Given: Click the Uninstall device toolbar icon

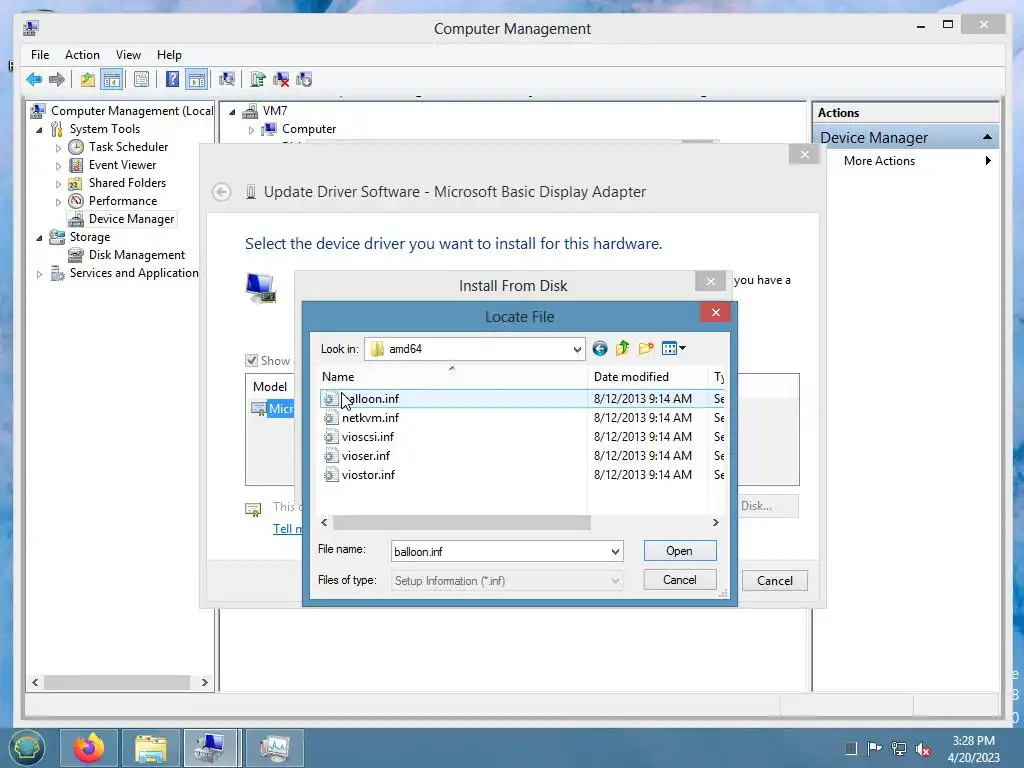Looking at the screenshot, I should click(281, 80).
